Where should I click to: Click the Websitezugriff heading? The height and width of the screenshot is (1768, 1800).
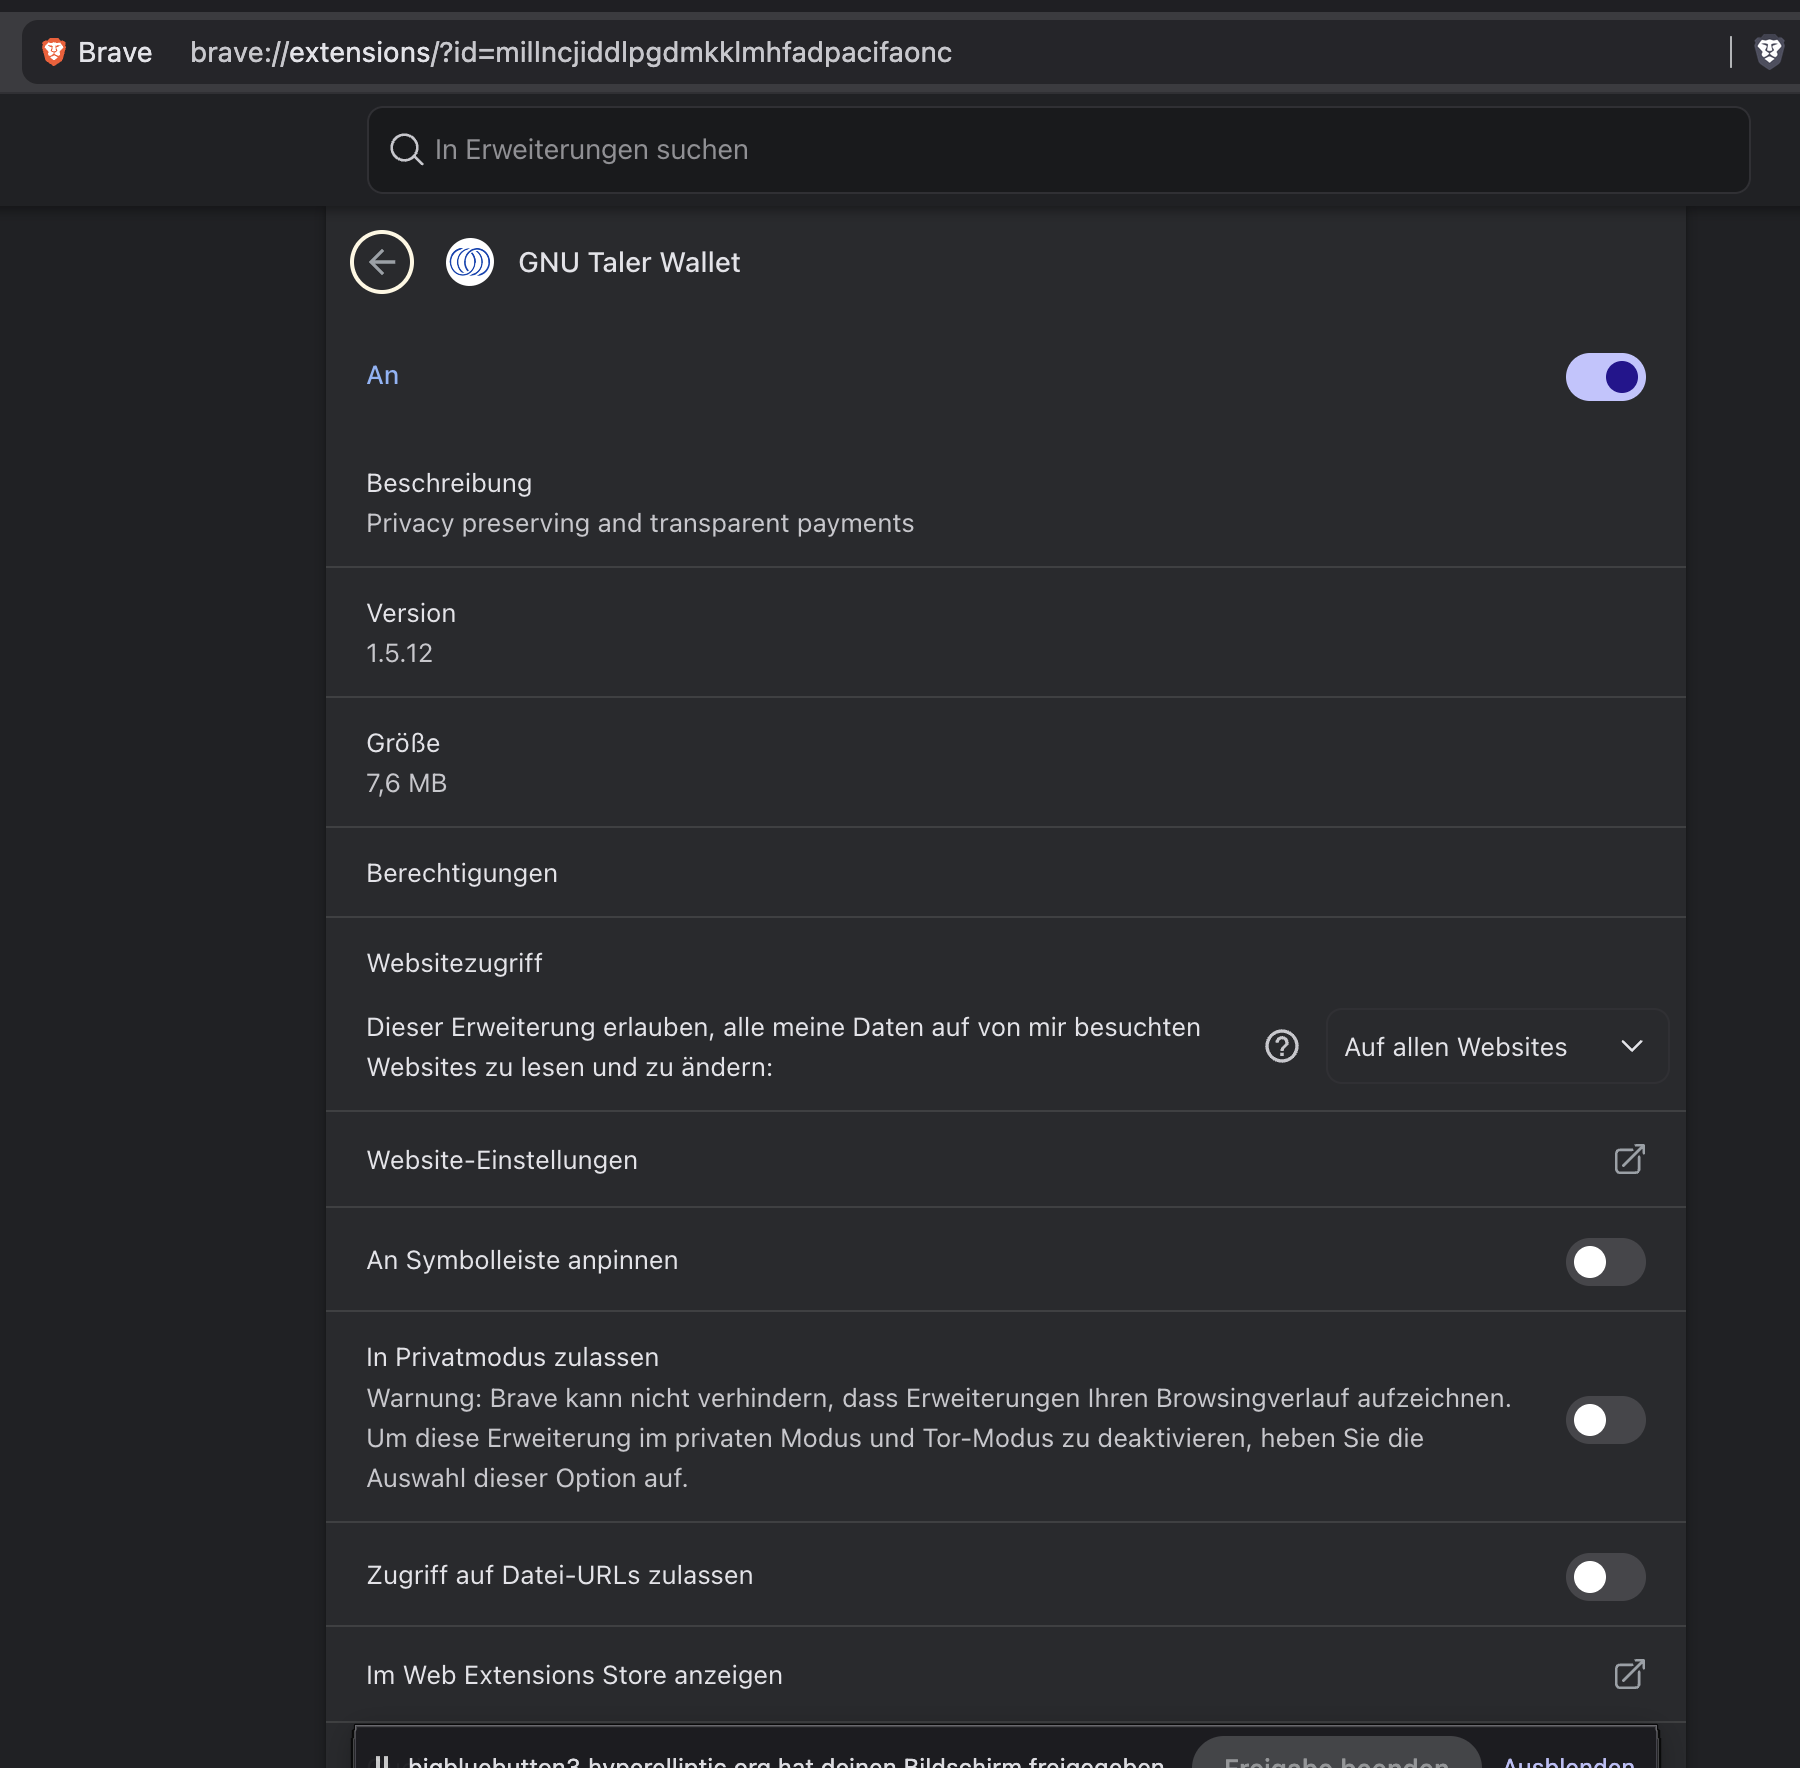[454, 963]
